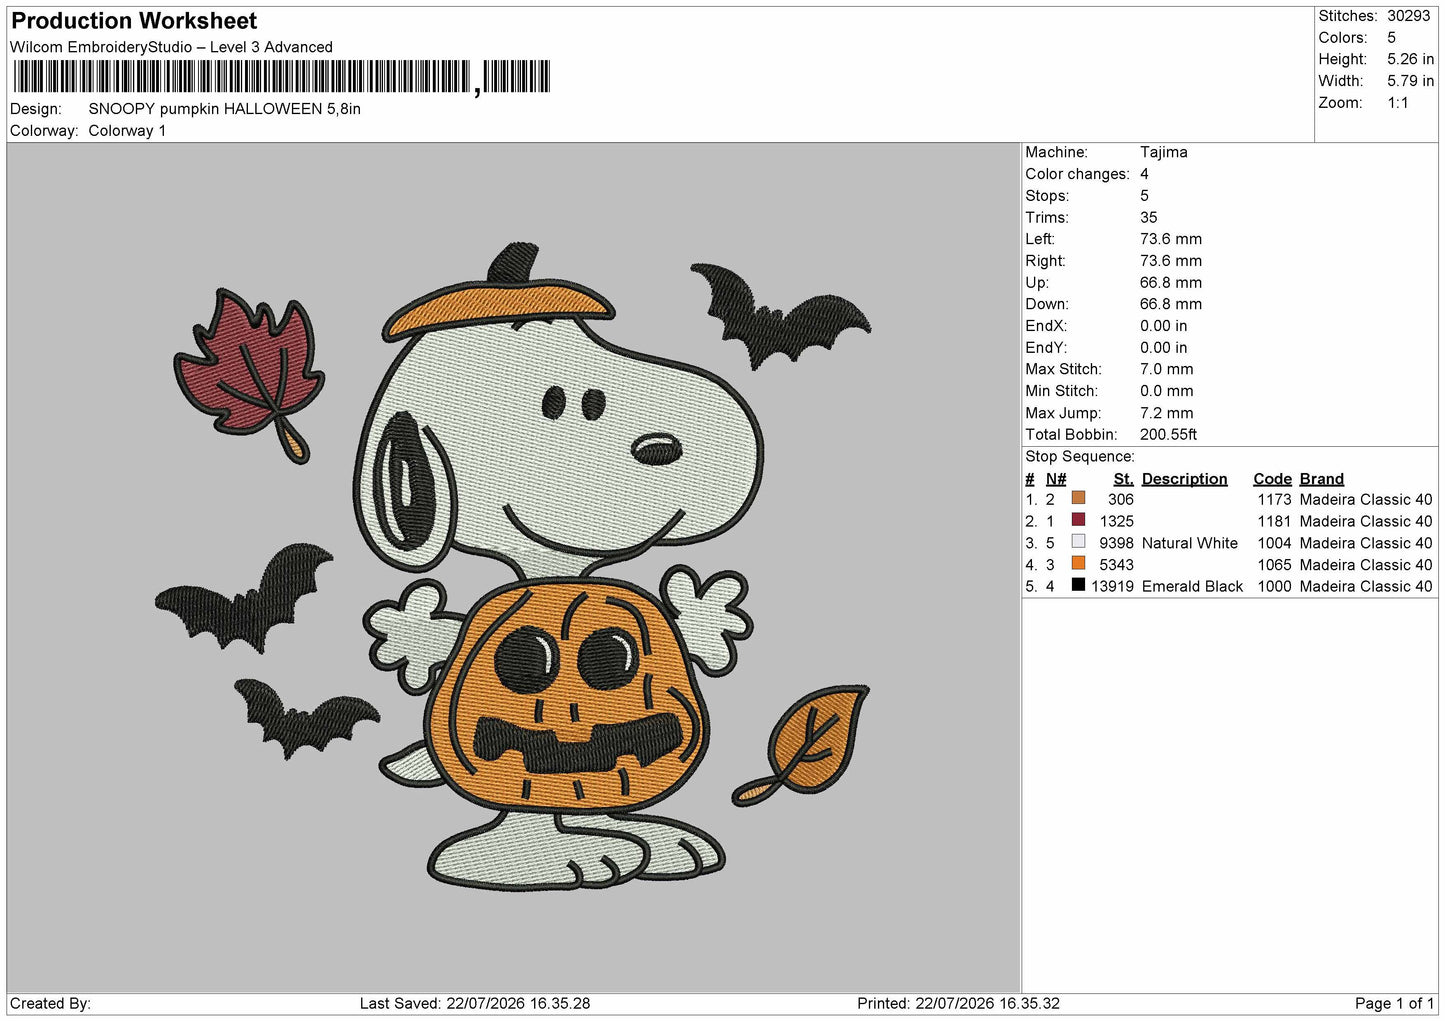This screenshot has height=1021, width=1445.
Task: Click the Max Stitch value 7.0 mm
Action: click(x=1167, y=369)
